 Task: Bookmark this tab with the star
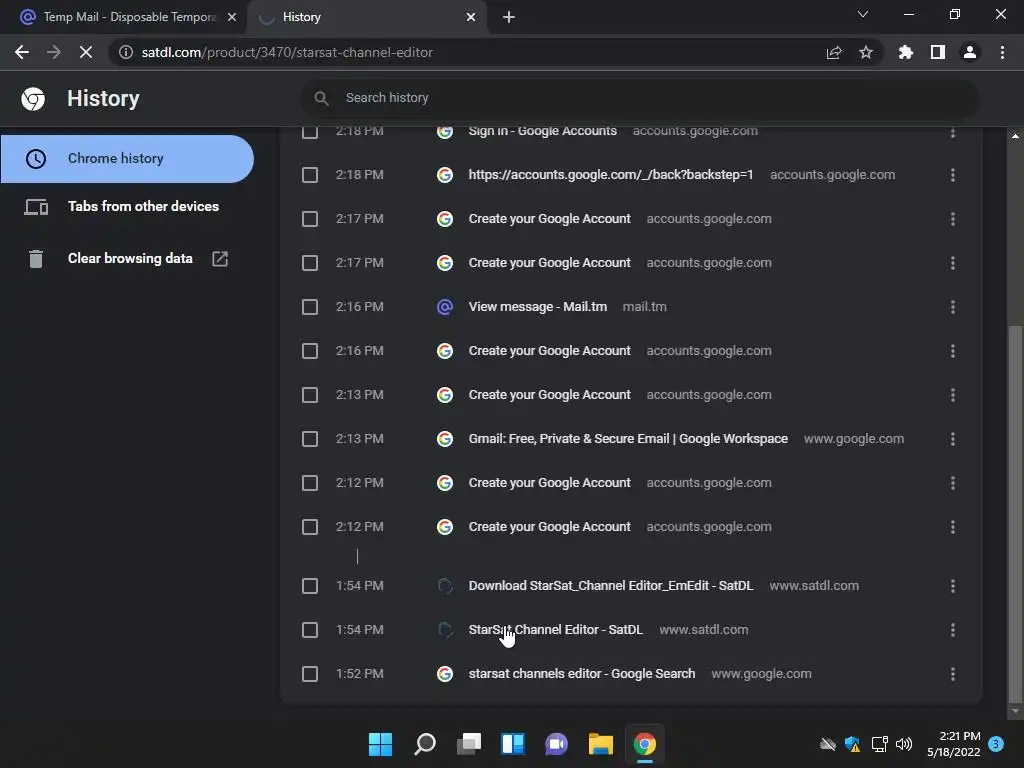click(866, 52)
